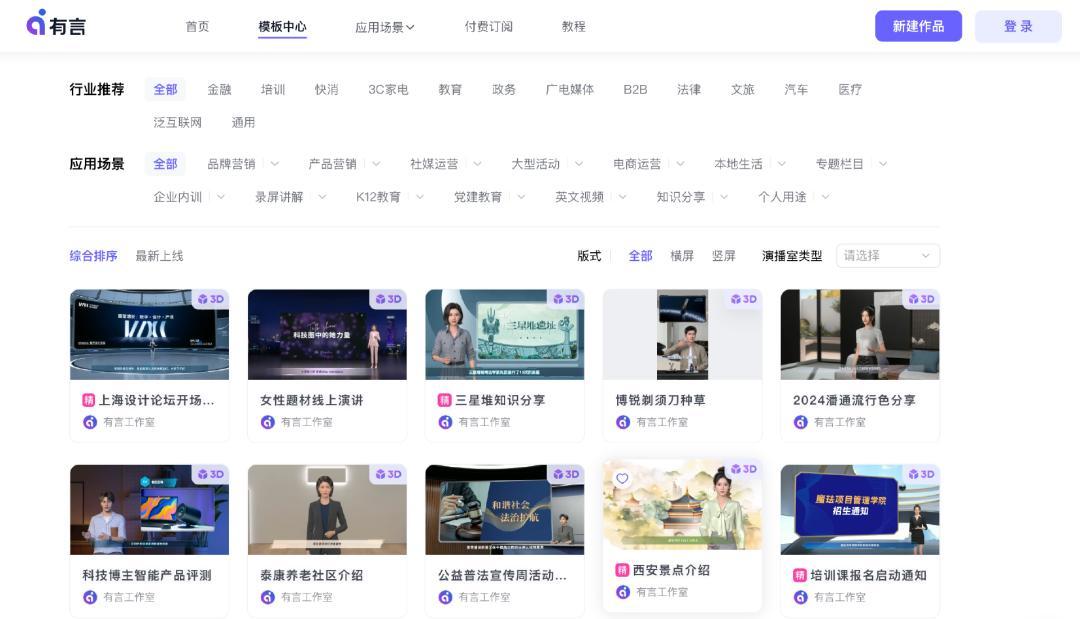Click the 3D badge on 上海设计论坛开场 card
Viewport: 1080px width, 619px height.
tap(211, 299)
